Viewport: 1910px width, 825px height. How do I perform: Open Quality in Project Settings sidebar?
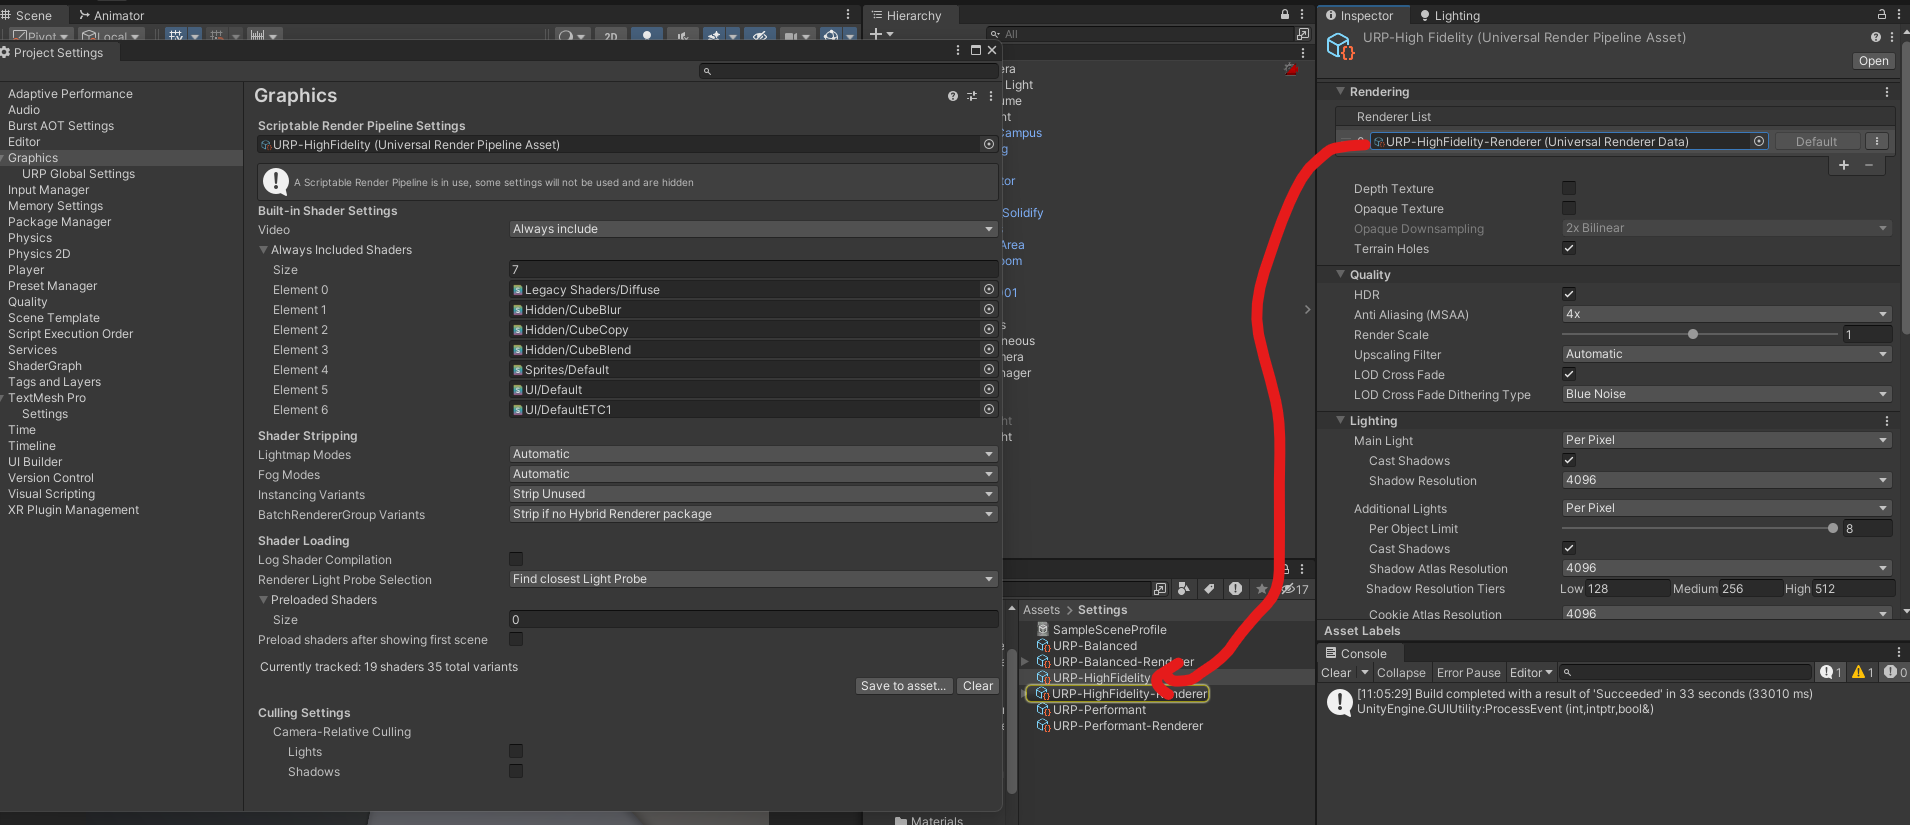tap(28, 302)
